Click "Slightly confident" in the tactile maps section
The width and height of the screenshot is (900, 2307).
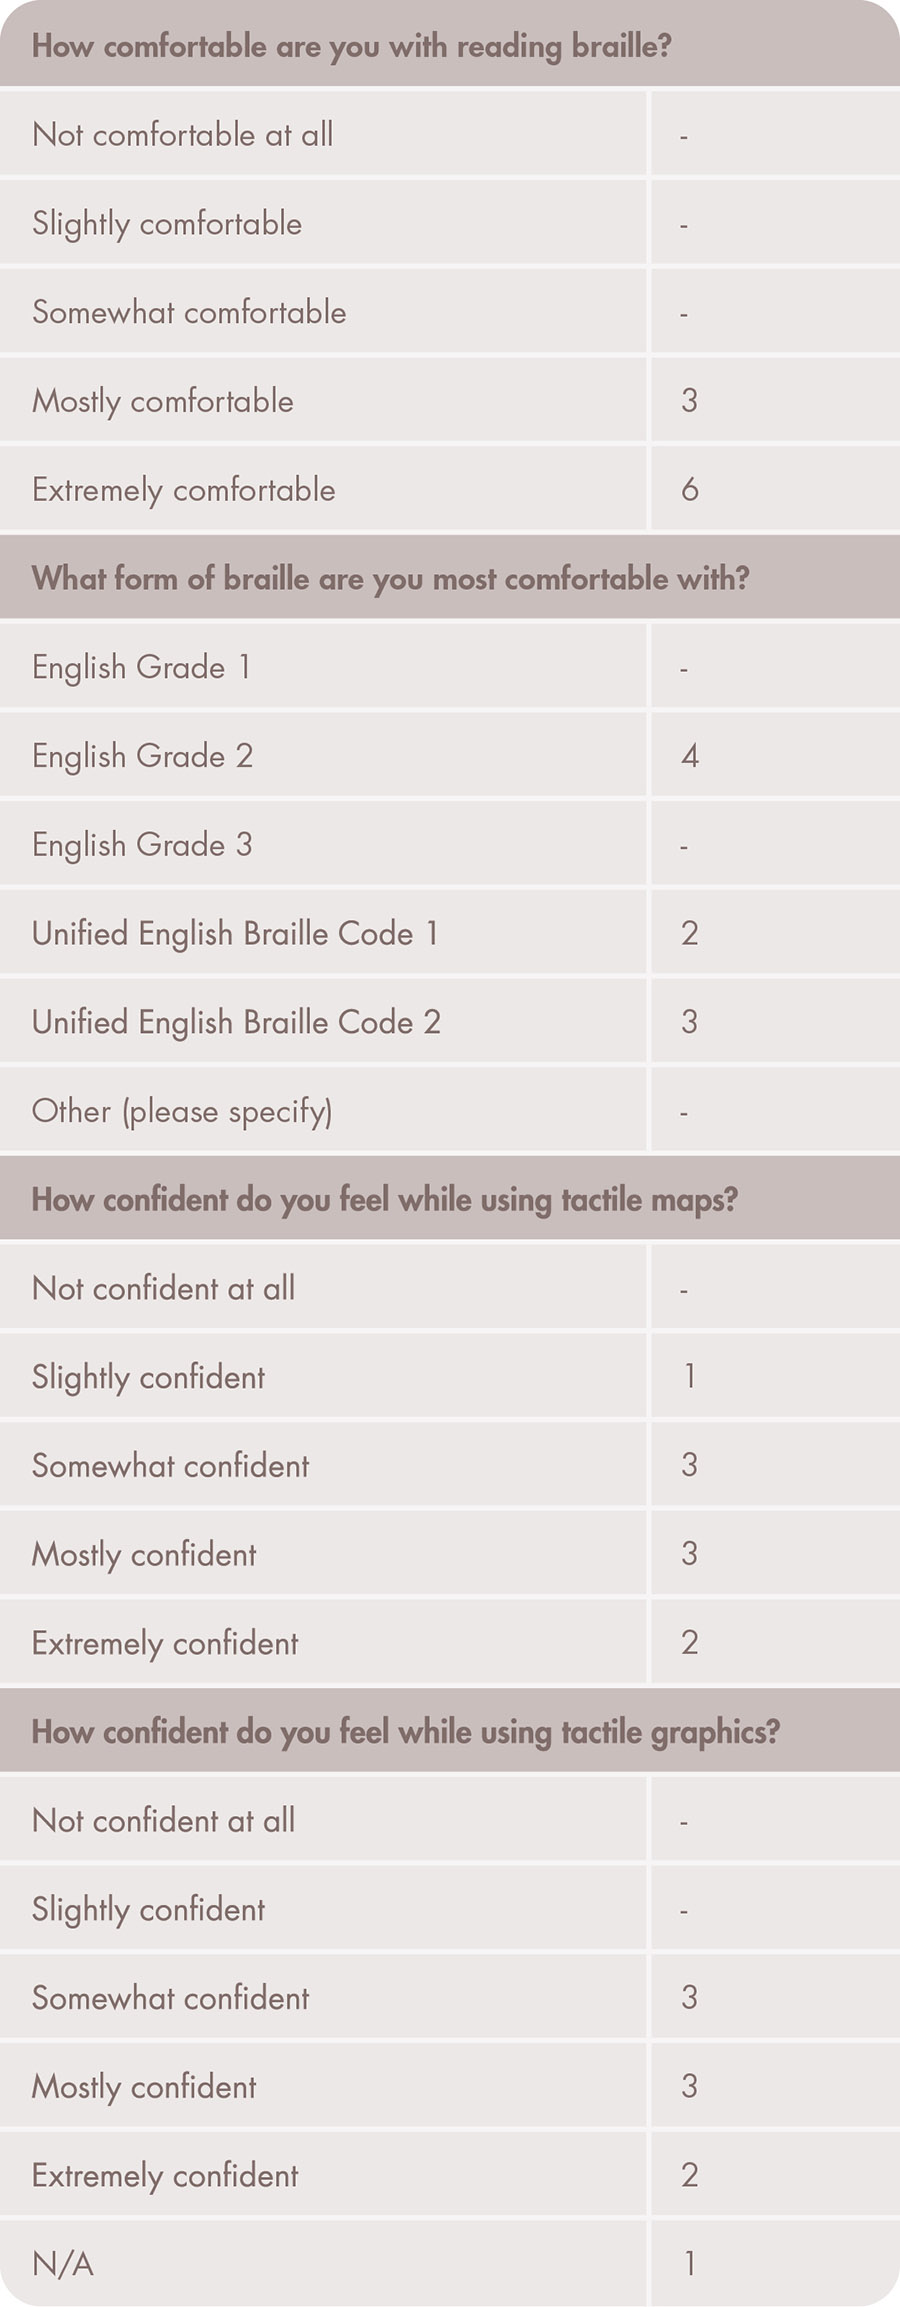[x=148, y=1377]
